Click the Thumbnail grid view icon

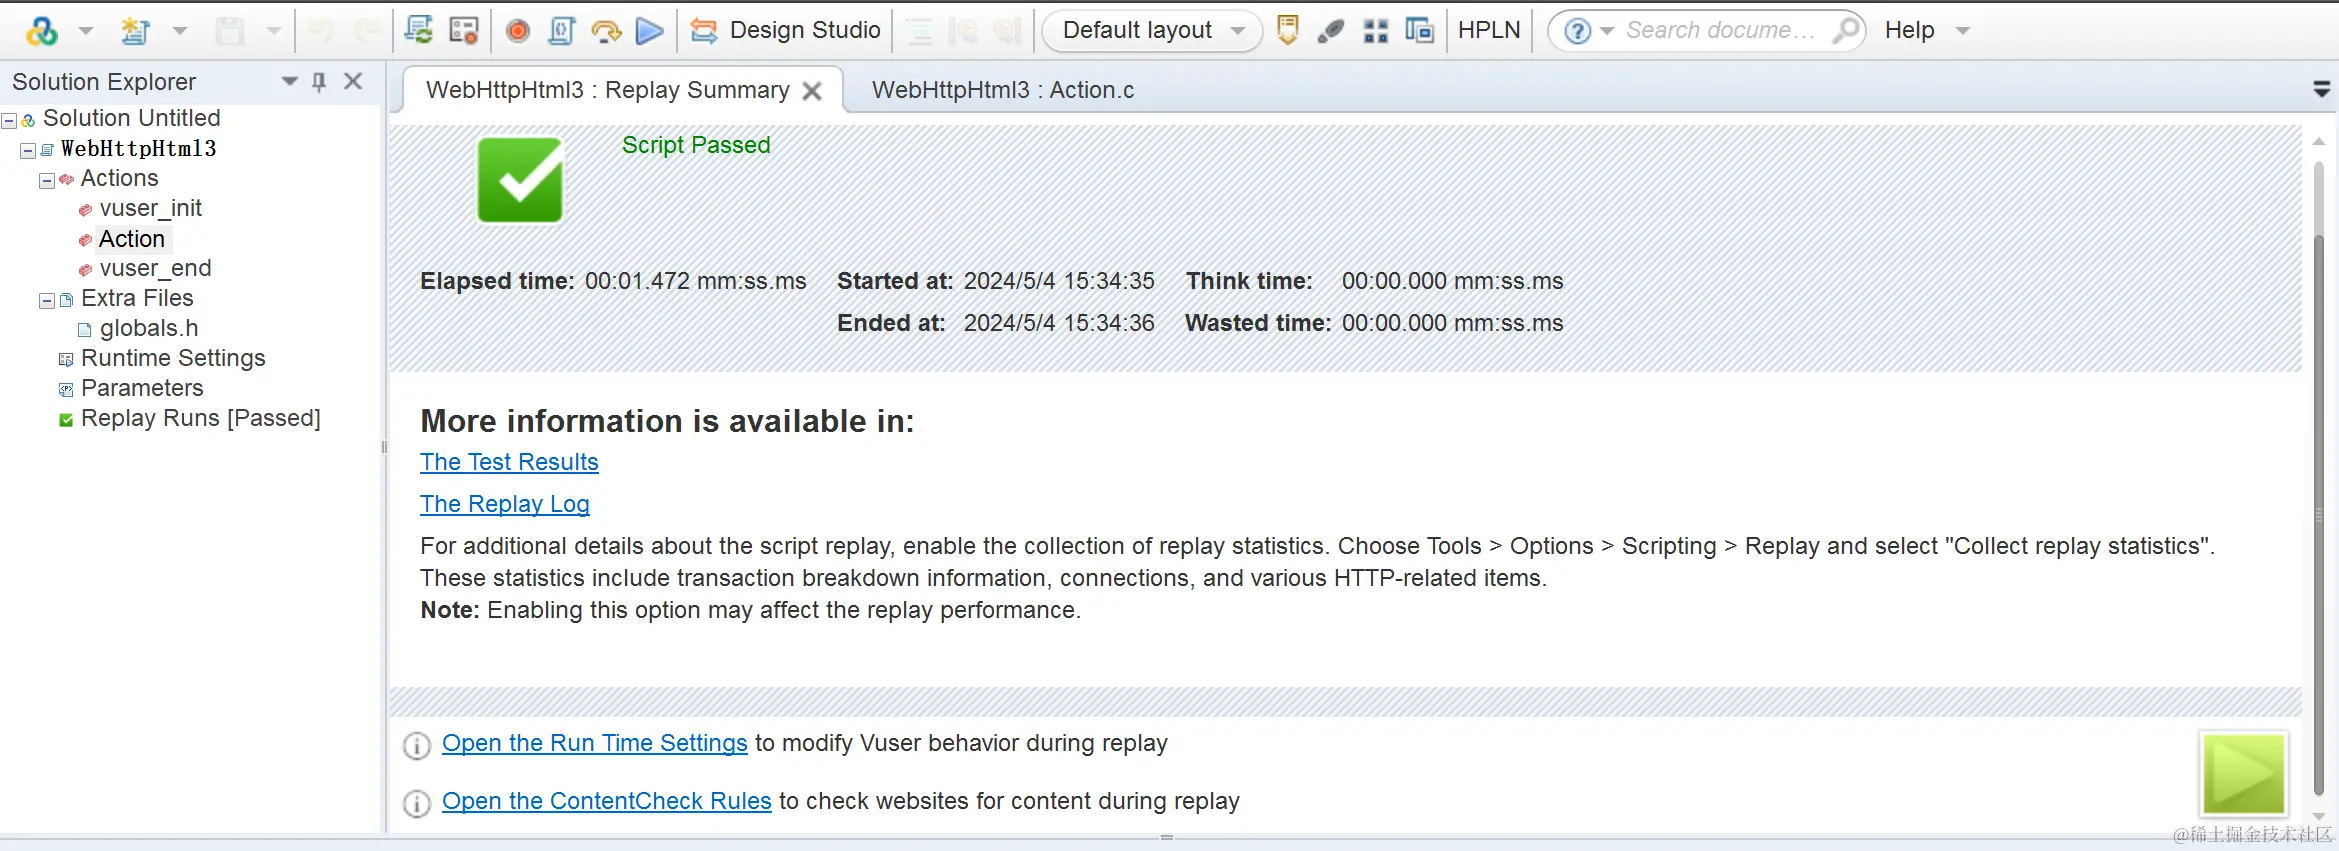[1376, 31]
